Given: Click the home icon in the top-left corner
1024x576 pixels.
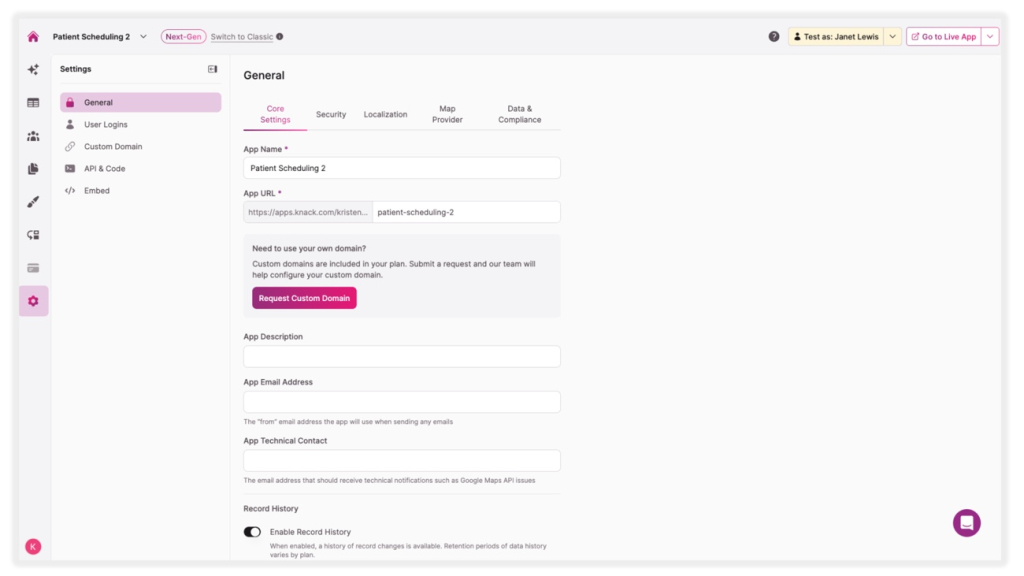Looking at the screenshot, I should pyautogui.click(x=33, y=37).
